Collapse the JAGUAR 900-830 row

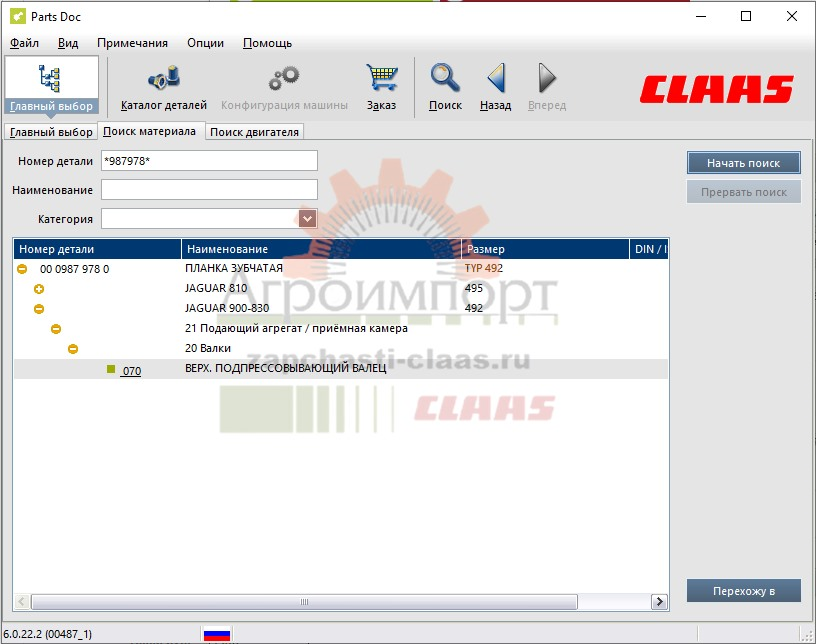coord(39,309)
